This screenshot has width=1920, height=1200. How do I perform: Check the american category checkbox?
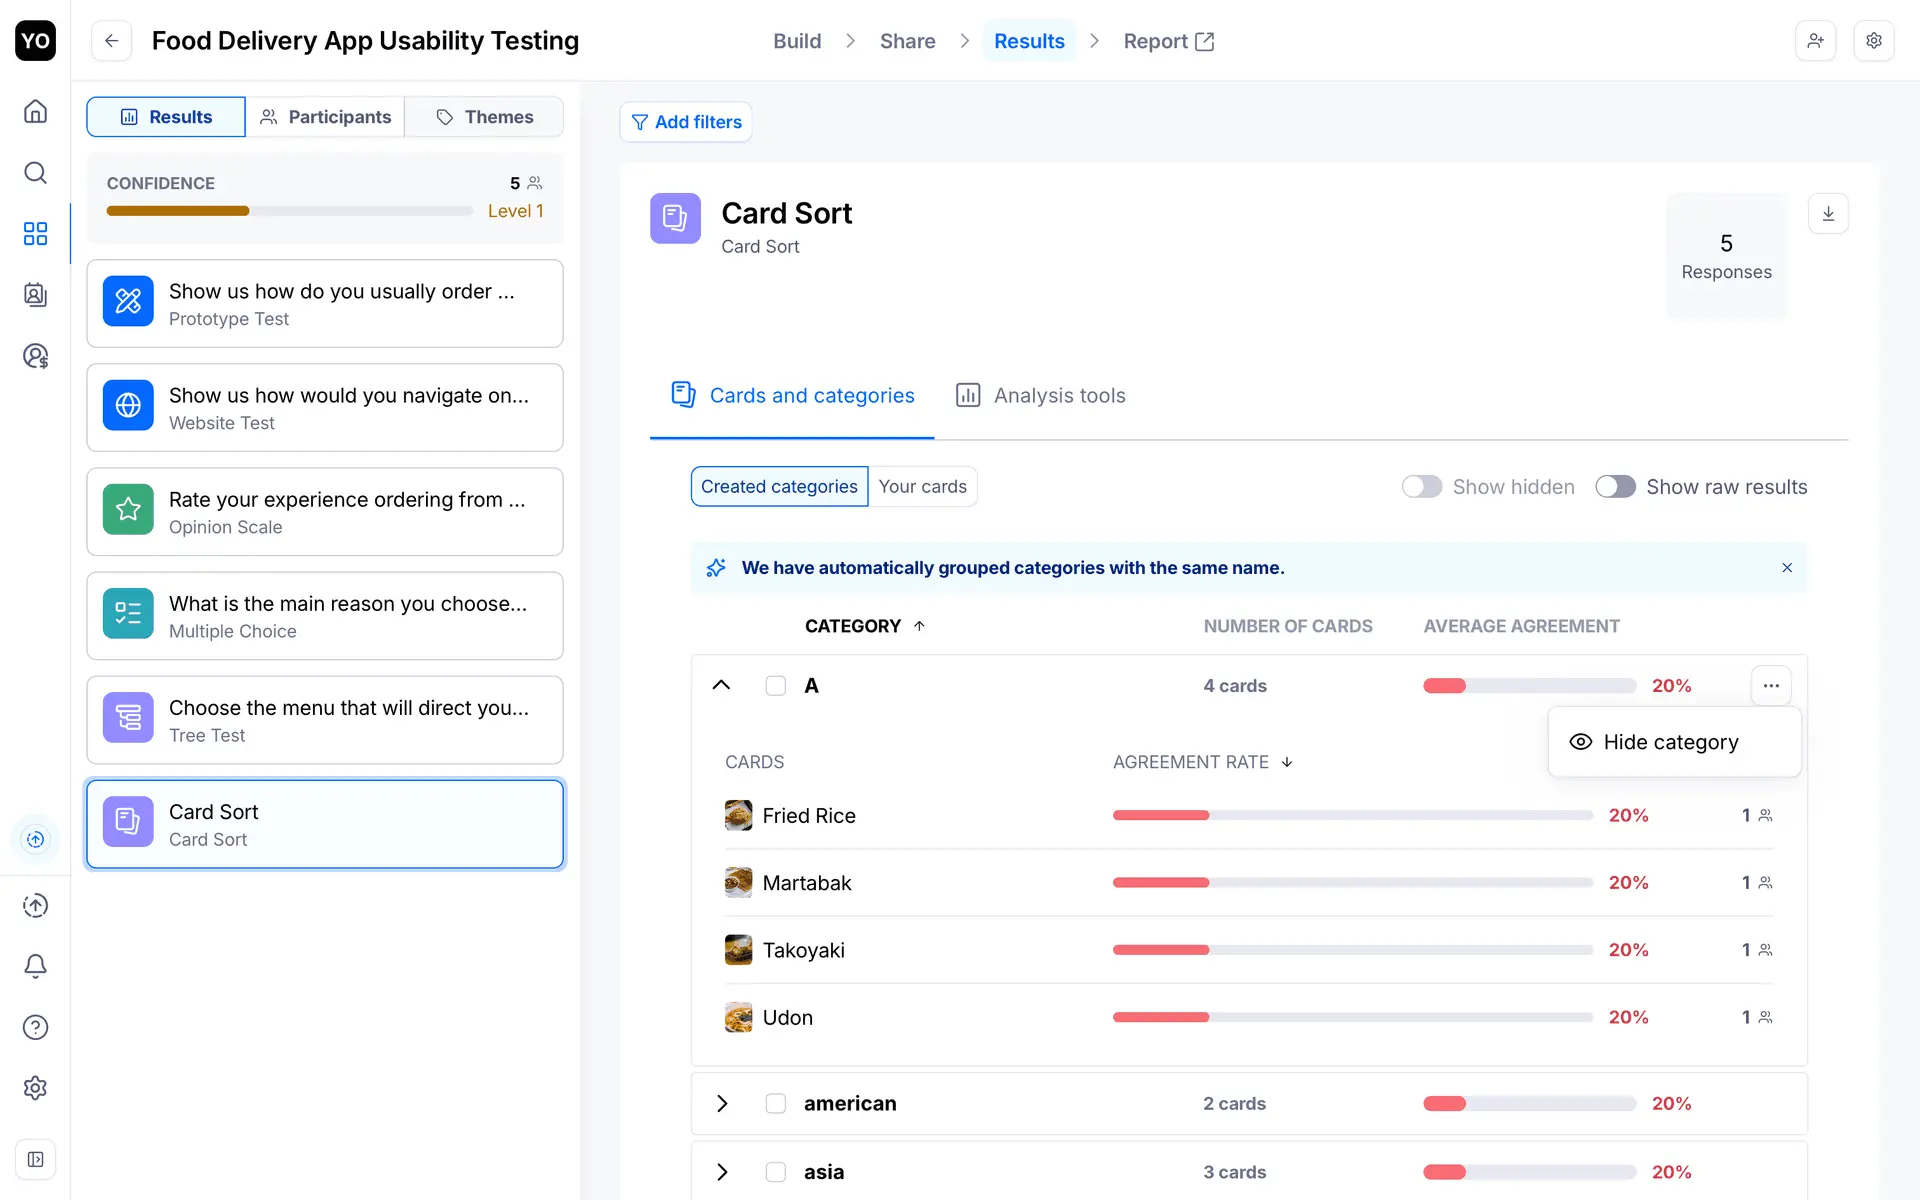(x=775, y=1103)
